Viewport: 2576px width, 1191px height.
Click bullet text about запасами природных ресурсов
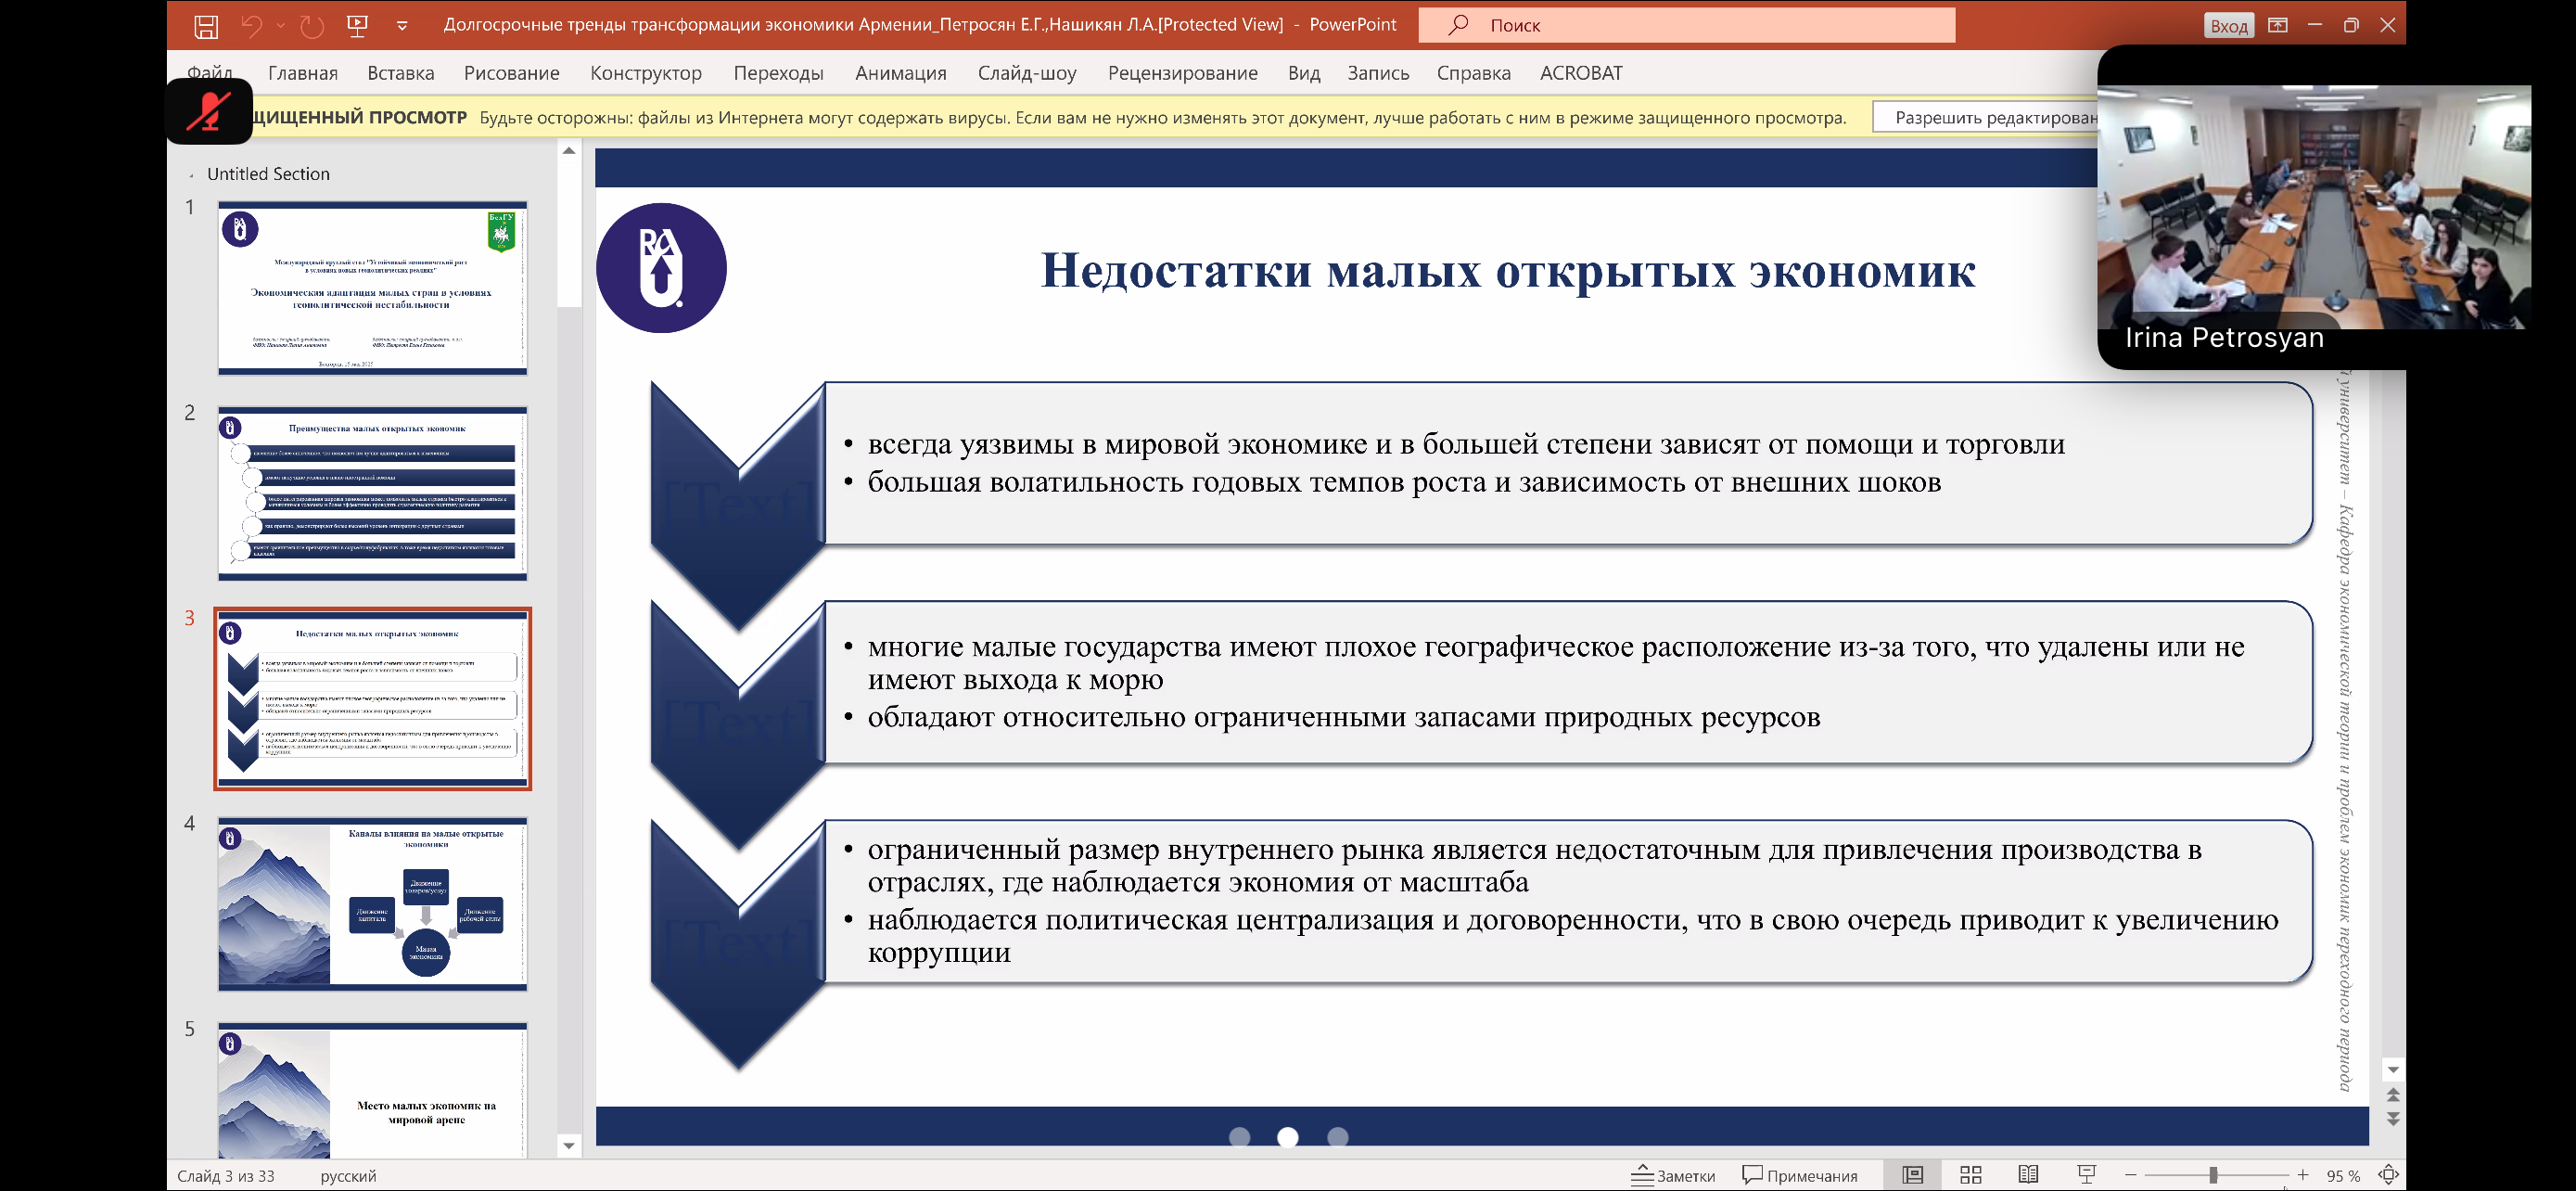pos(1343,718)
